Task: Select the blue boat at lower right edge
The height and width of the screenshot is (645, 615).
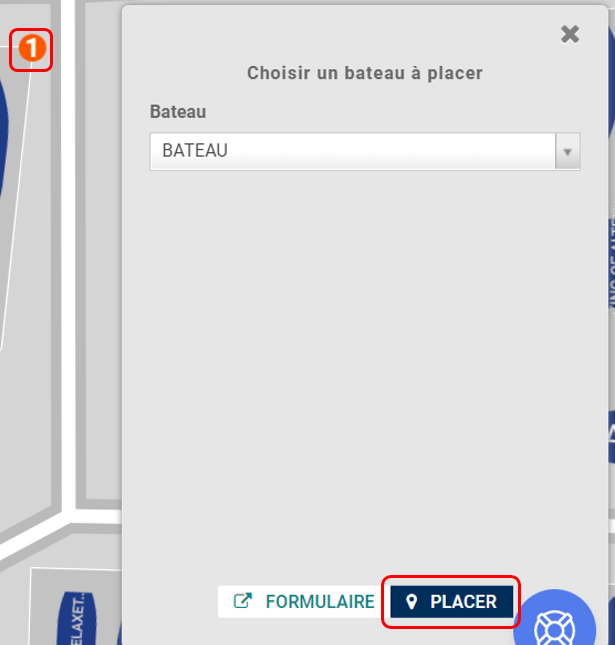Action: tap(611, 438)
